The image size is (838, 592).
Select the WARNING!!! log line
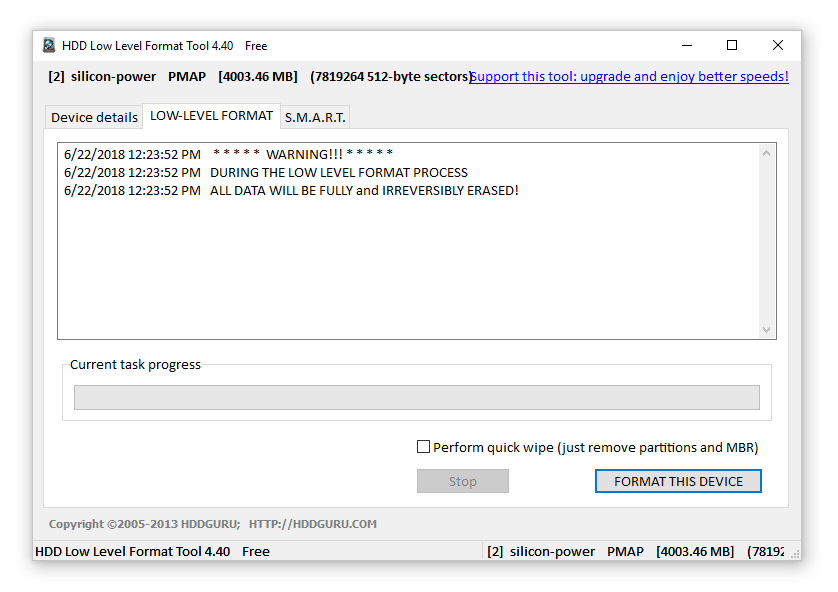(228, 154)
